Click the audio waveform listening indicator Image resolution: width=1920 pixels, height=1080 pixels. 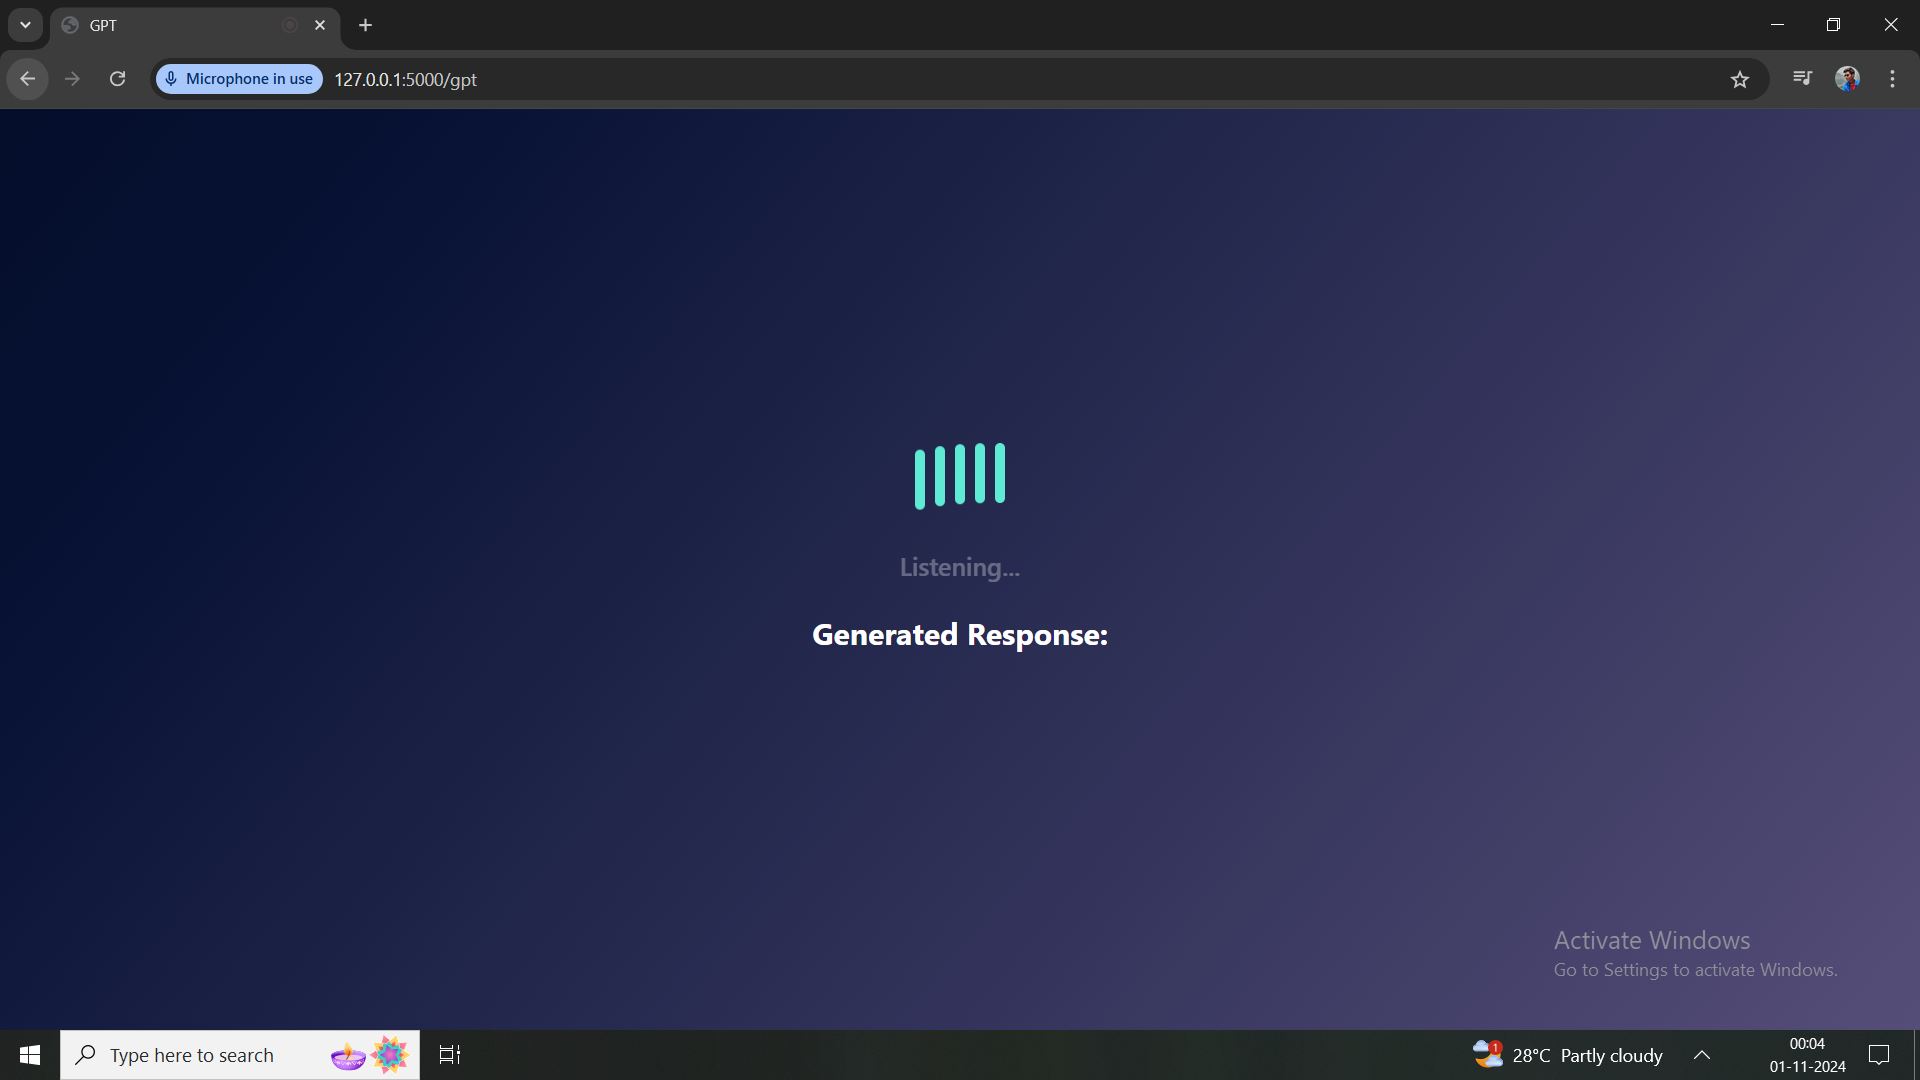(x=959, y=476)
